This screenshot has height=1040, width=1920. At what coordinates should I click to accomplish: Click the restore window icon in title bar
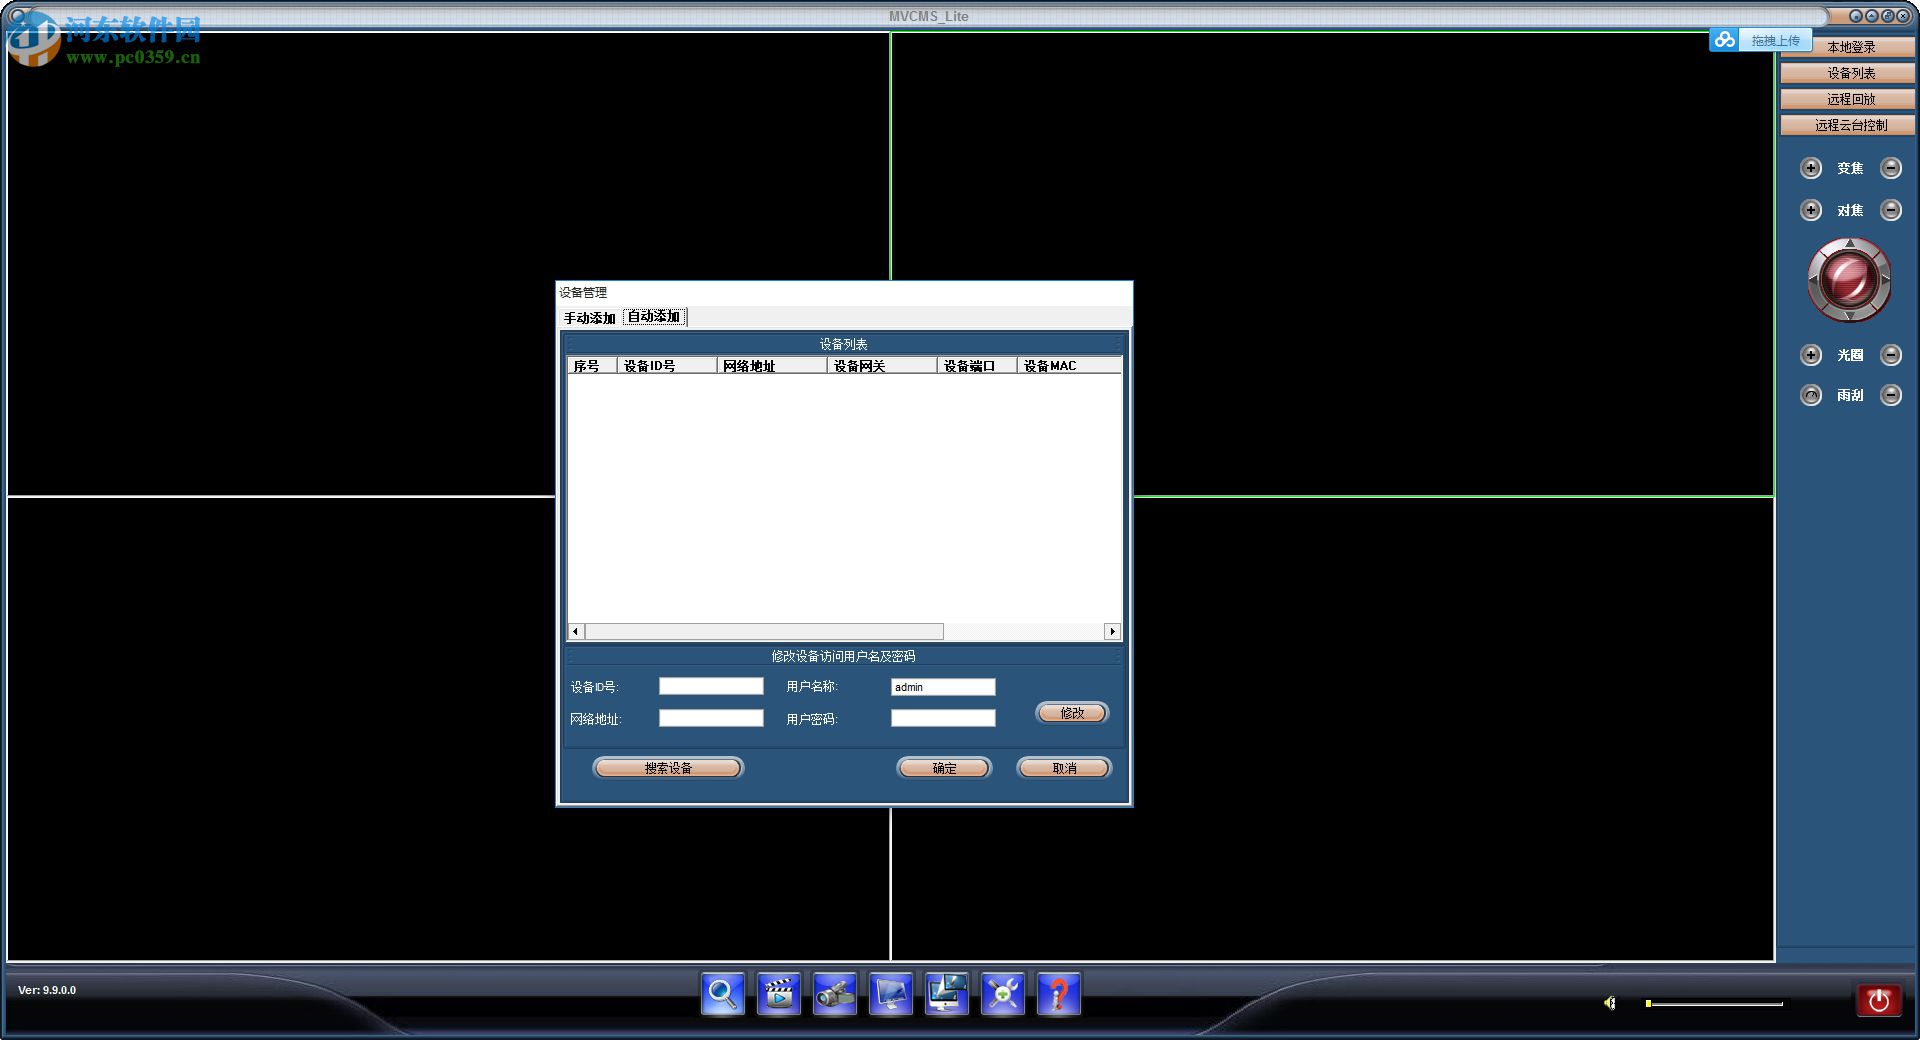1887,16
